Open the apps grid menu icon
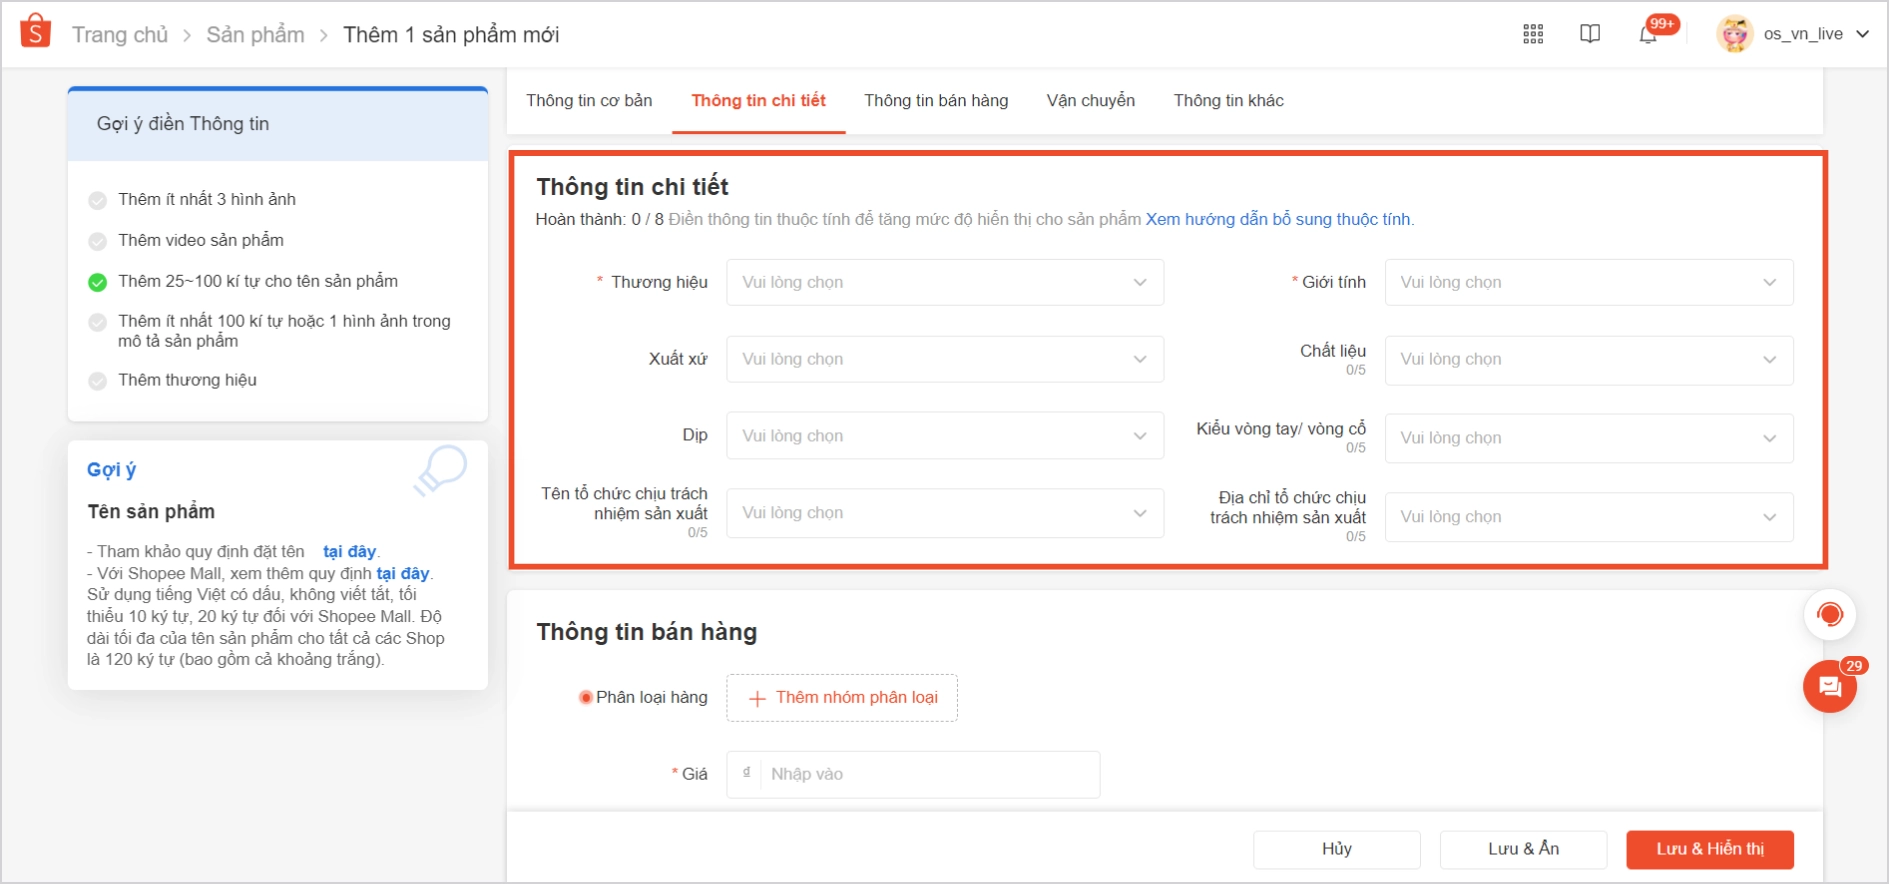The image size is (1889, 884). click(x=1533, y=34)
